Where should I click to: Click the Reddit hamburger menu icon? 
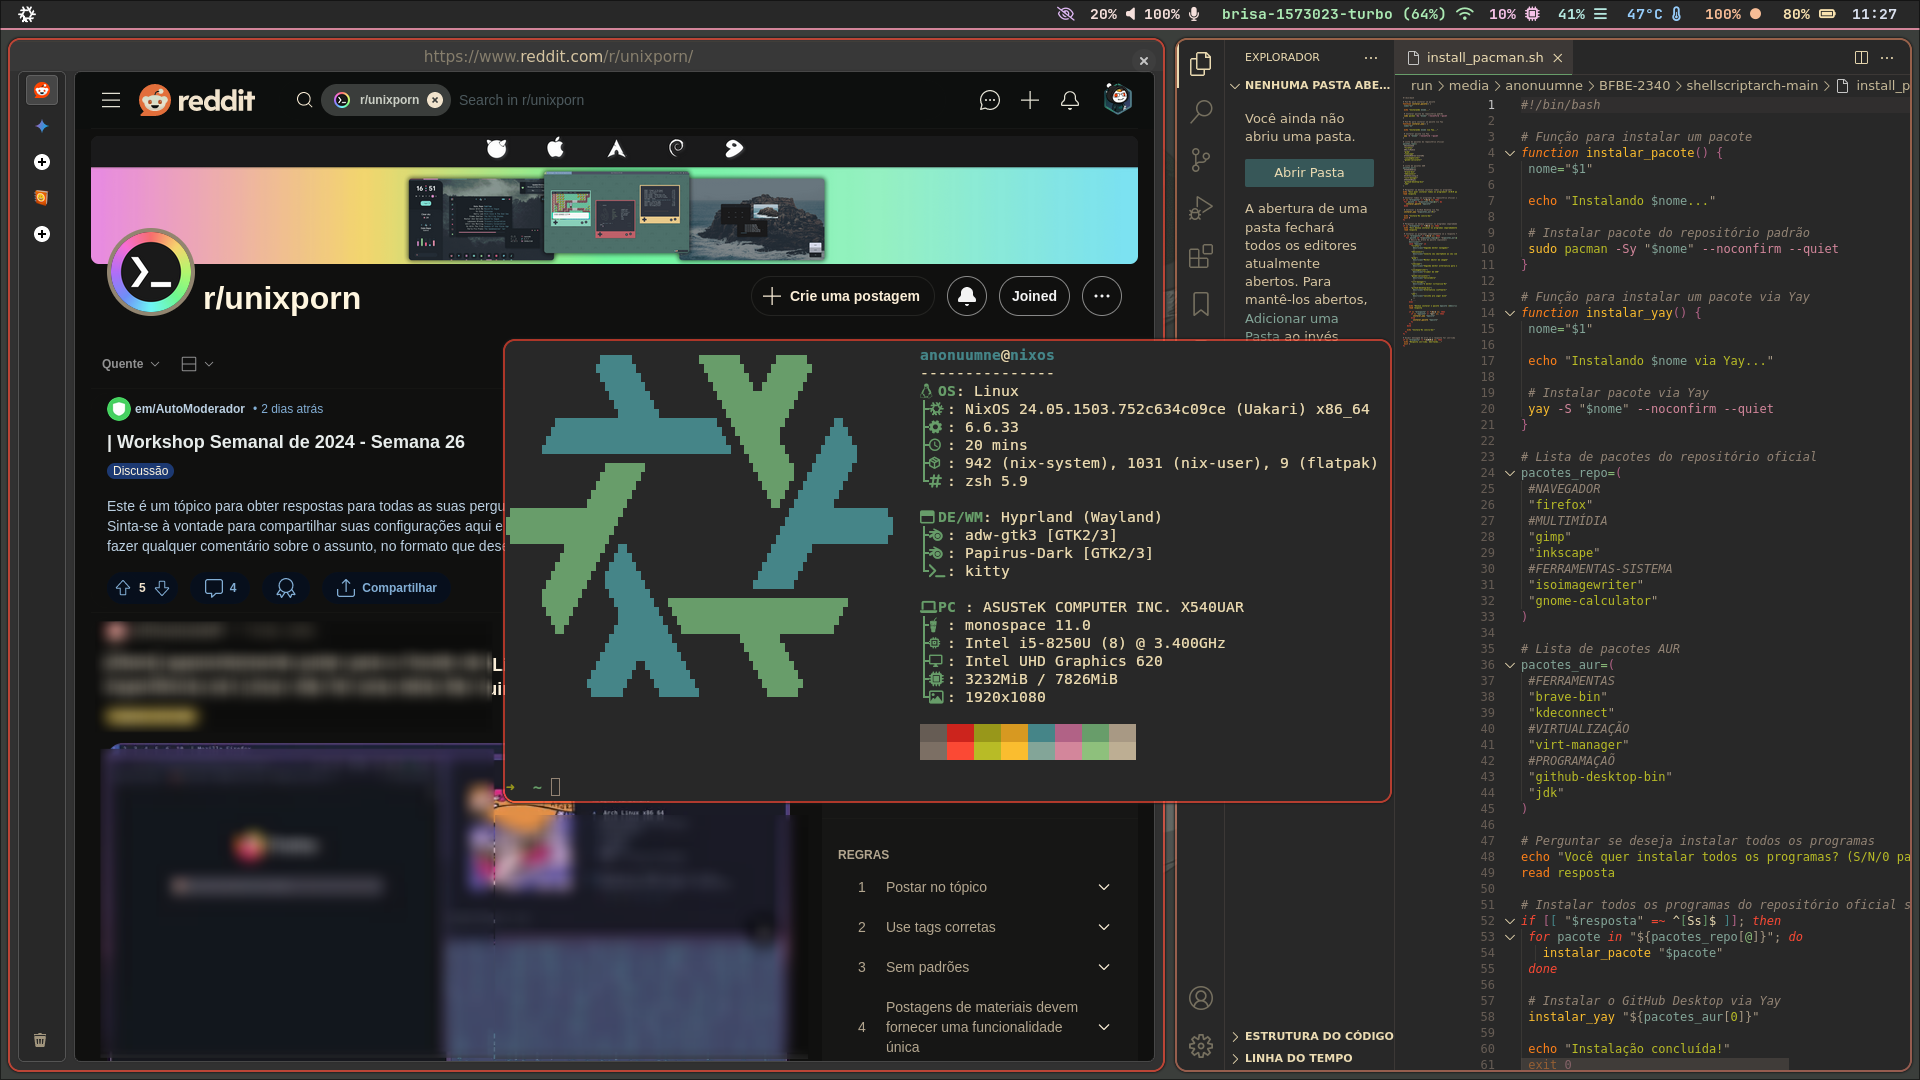111,100
